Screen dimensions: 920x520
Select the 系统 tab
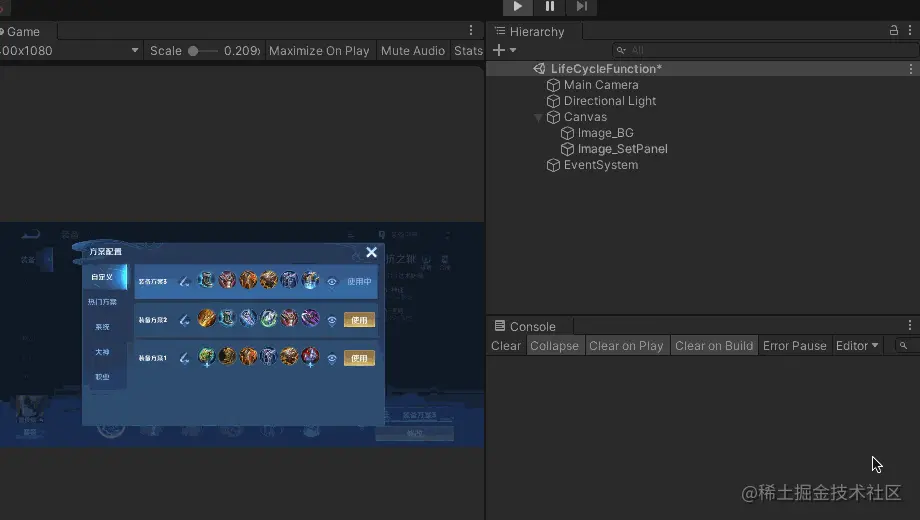[x=103, y=327]
